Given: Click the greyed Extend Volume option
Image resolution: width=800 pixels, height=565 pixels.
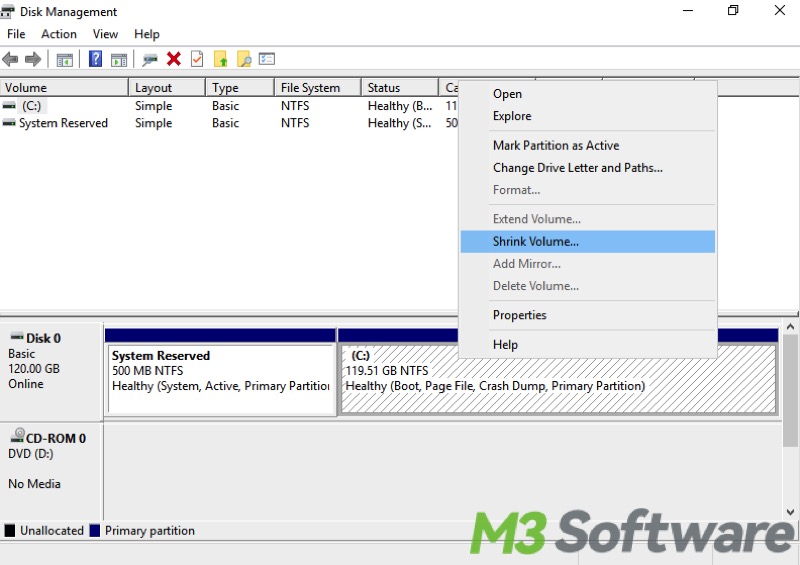Looking at the screenshot, I should (588, 219).
